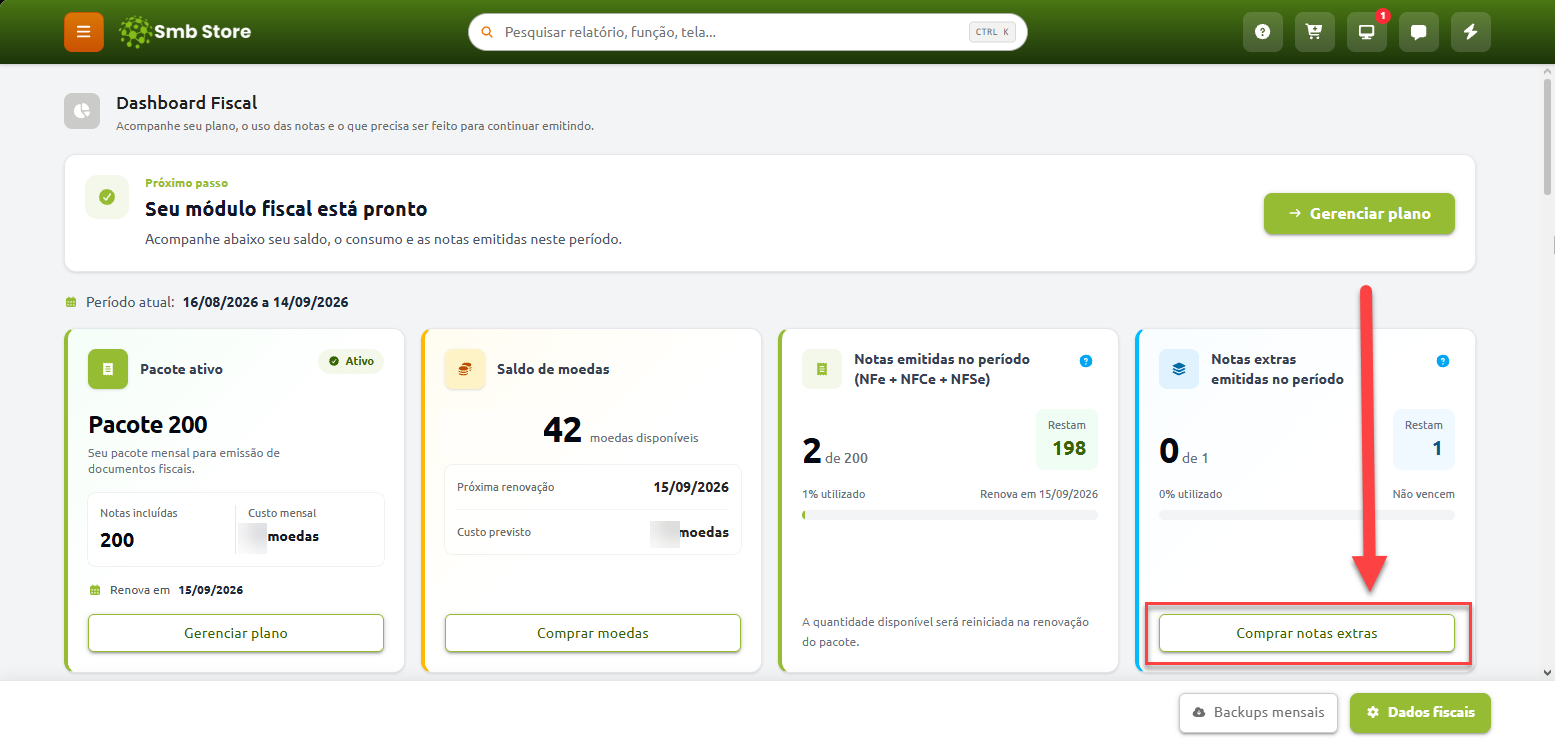Click the Comprar moedas button
The image size is (1555, 745).
[593, 633]
